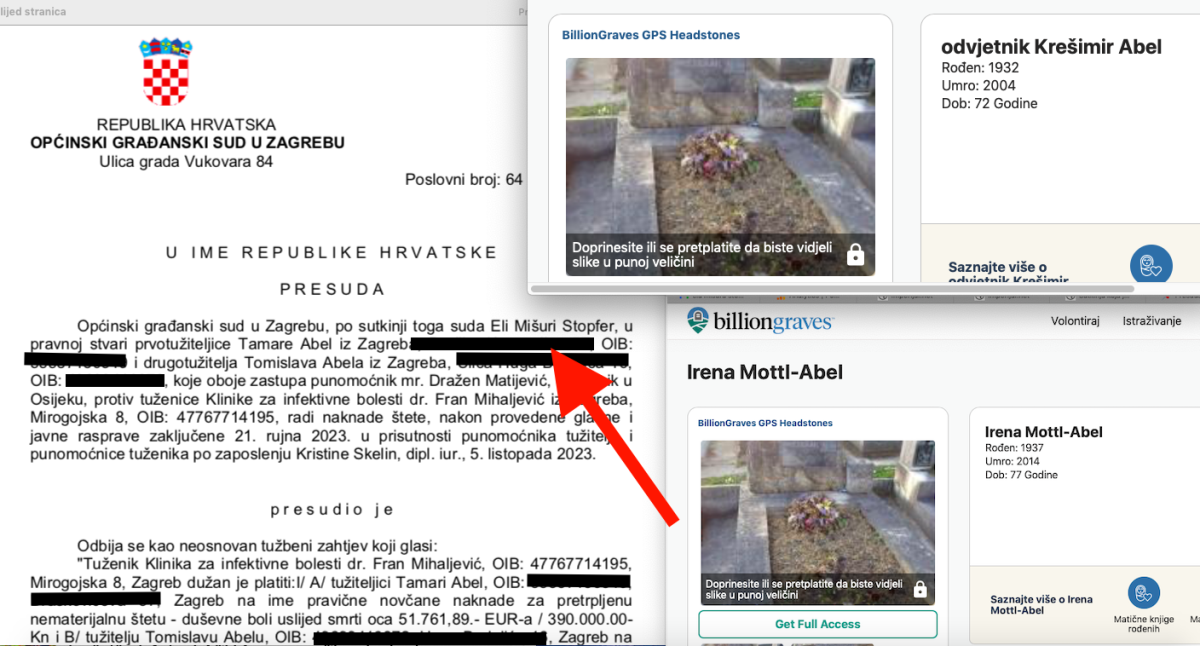This screenshot has height=646, width=1200.
Task: Select the text Rođen: 1937
Action: click(x=1014, y=449)
